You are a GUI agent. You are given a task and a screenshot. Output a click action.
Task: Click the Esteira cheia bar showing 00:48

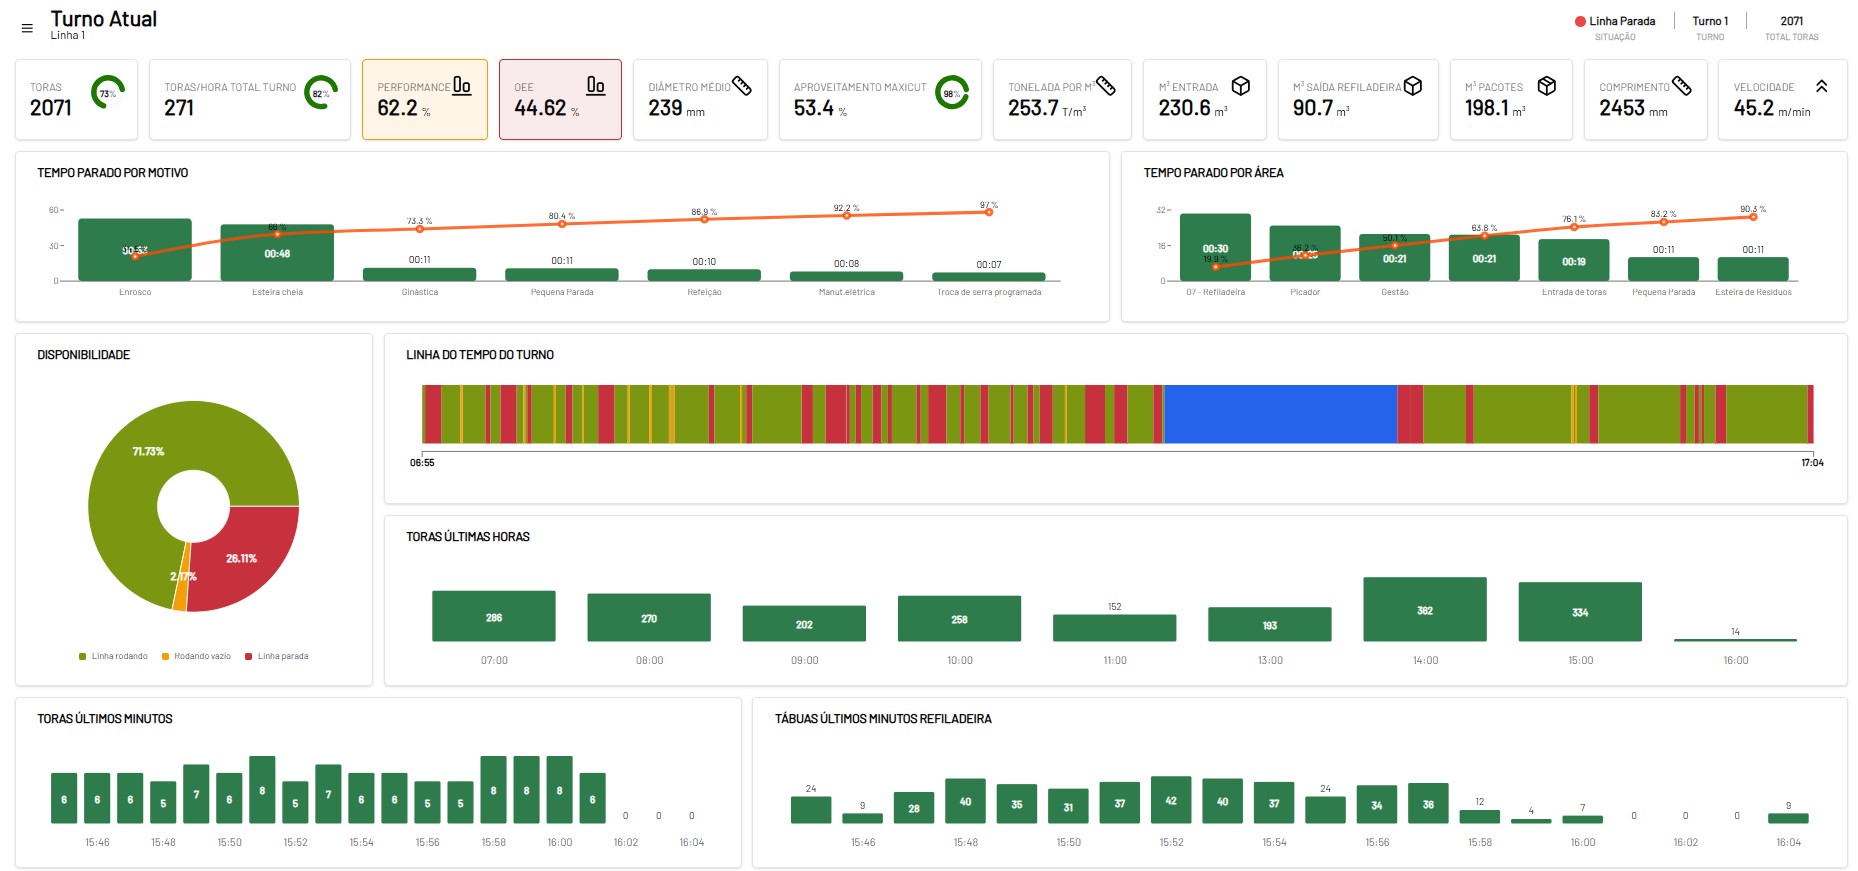point(277,253)
